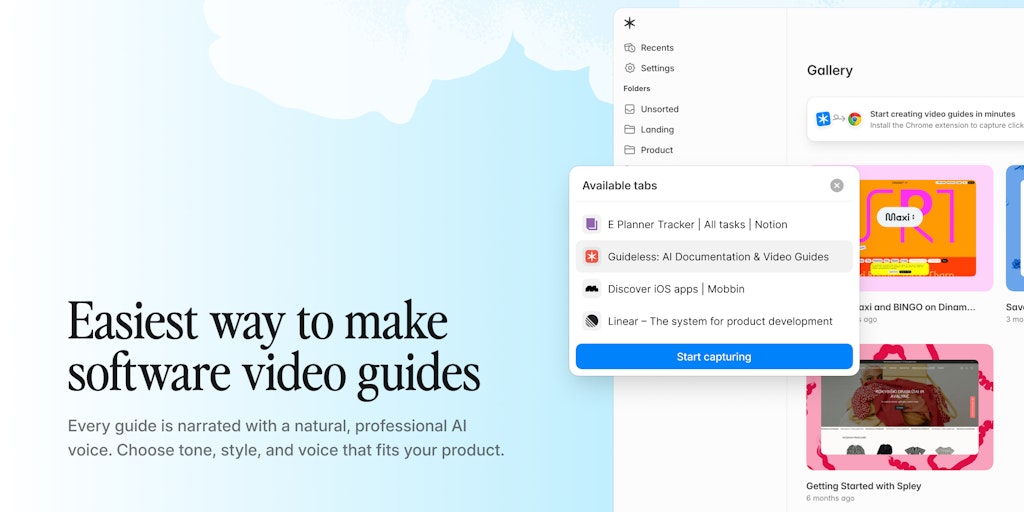
Task: Click the Folders section label
Action: (x=636, y=88)
